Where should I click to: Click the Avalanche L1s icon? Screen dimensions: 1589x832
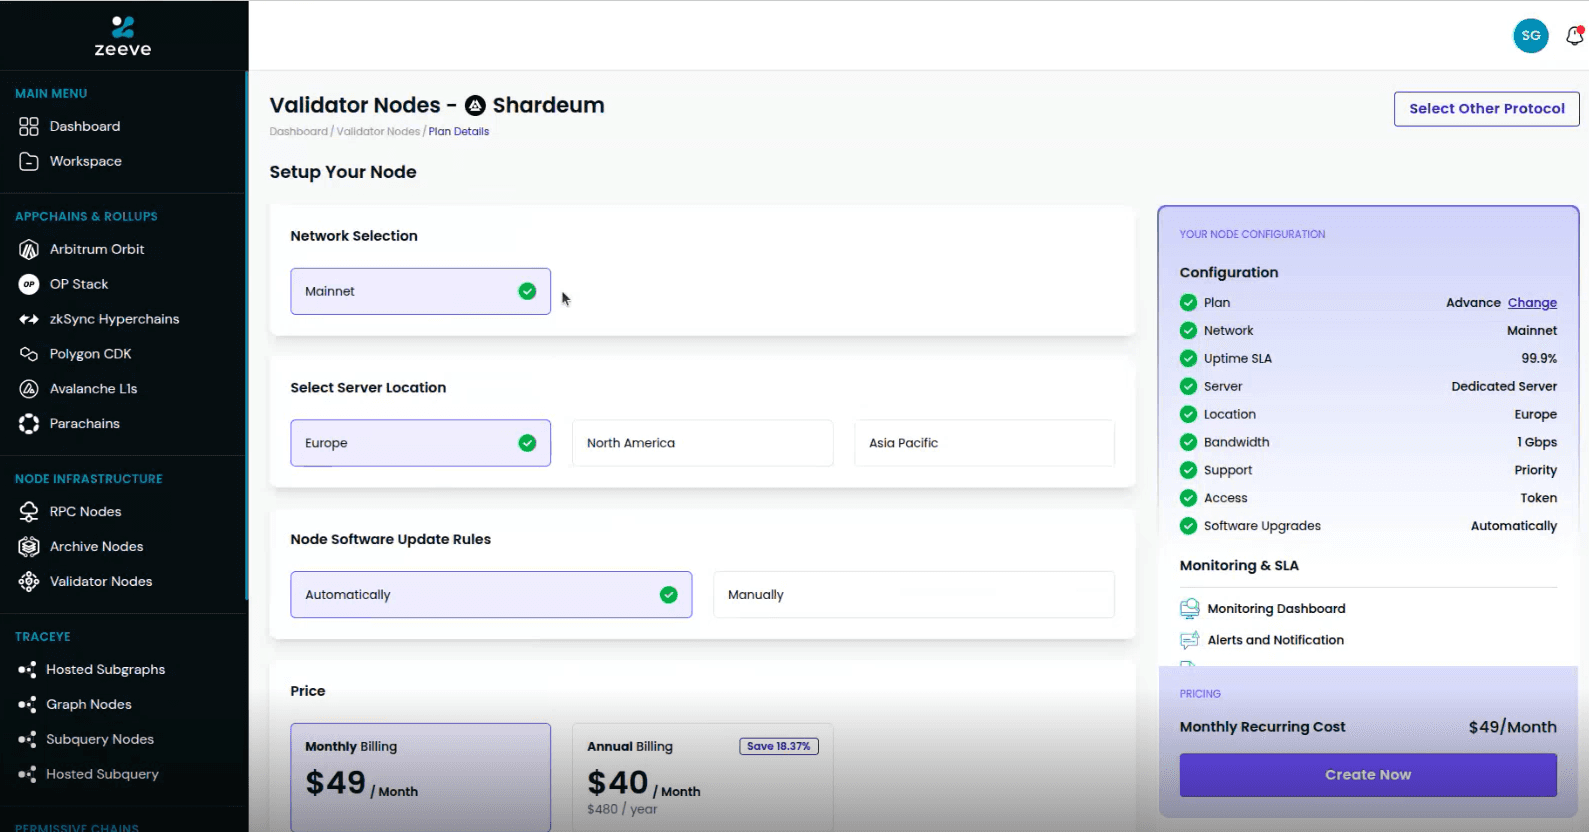(x=29, y=389)
